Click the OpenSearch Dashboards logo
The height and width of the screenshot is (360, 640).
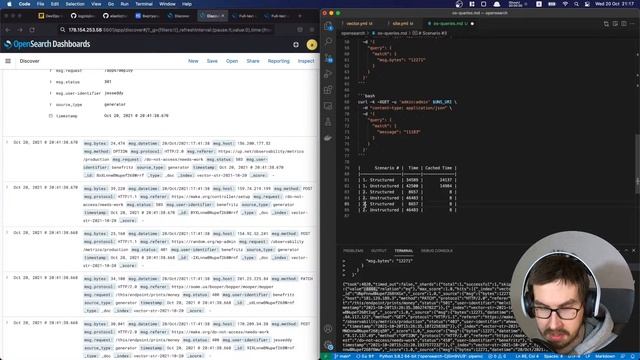(47, 44)
